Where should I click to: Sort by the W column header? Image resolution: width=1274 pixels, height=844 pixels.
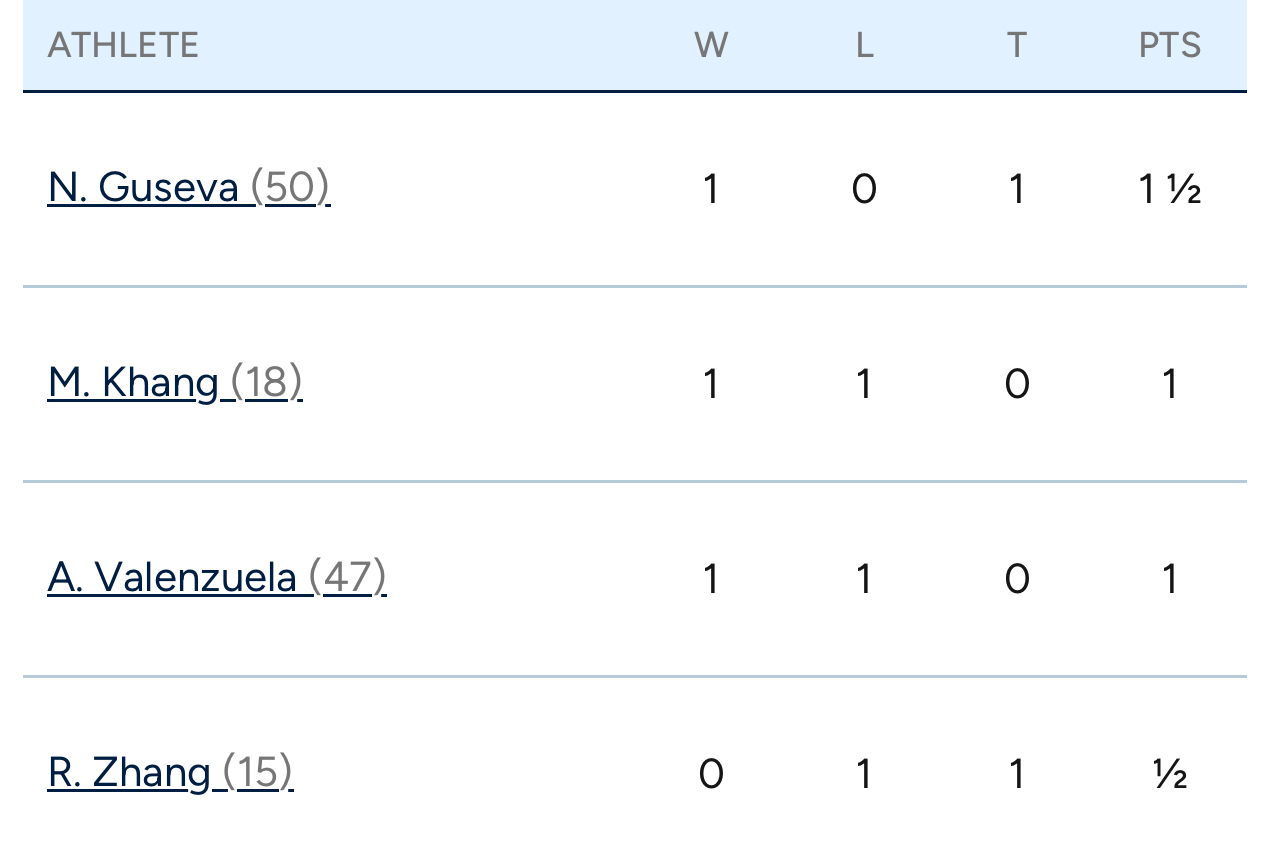point(711,45)
